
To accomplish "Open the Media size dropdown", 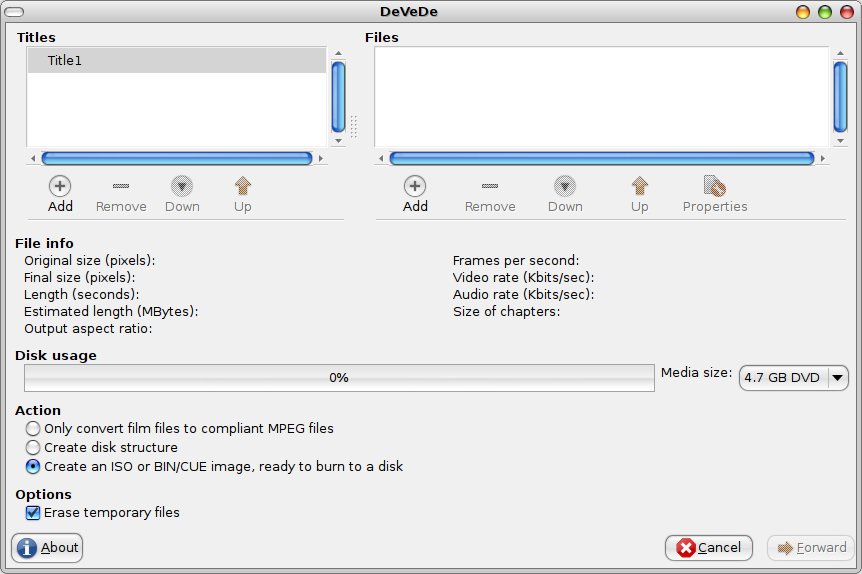I will point(793,378).
